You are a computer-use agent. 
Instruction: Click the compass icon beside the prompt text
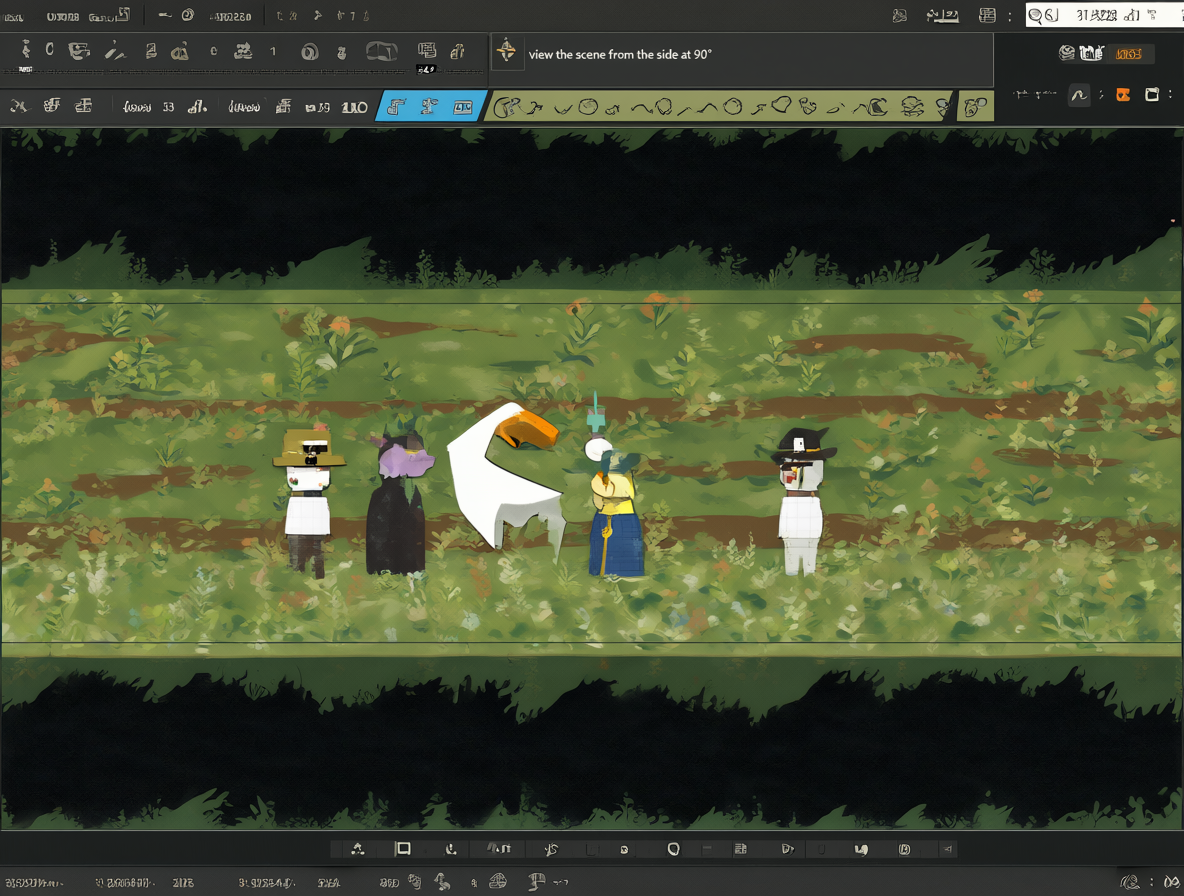507,52
